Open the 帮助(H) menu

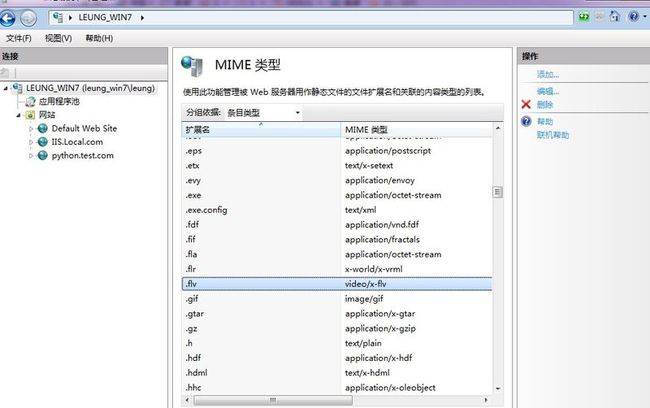pos(99,38)
